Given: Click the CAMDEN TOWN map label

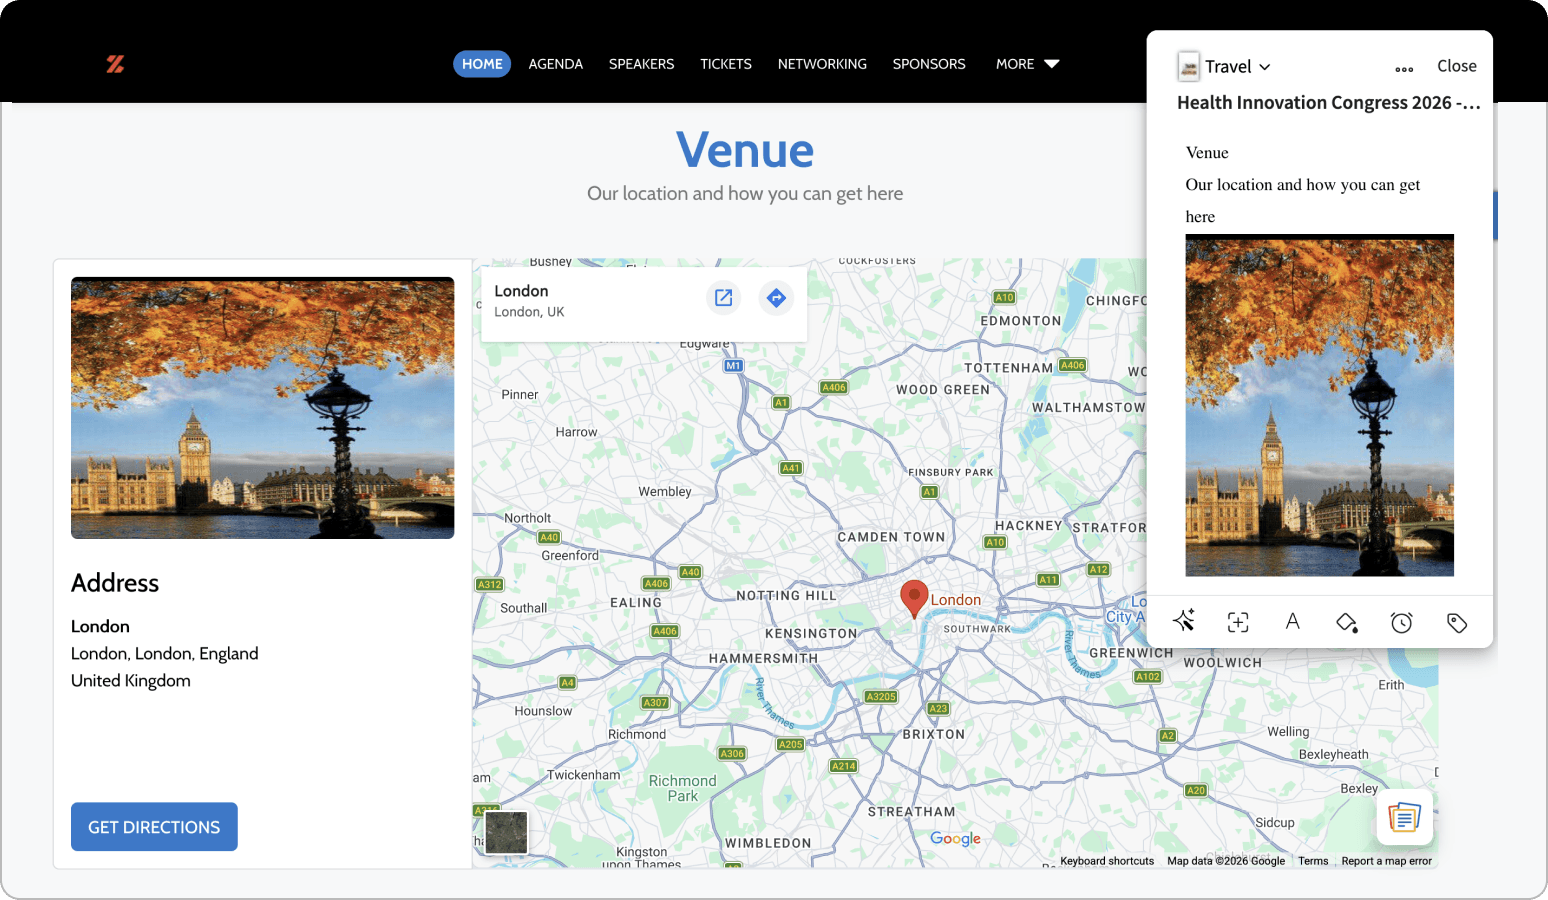Looking at the screenshot, I should 891,537.
